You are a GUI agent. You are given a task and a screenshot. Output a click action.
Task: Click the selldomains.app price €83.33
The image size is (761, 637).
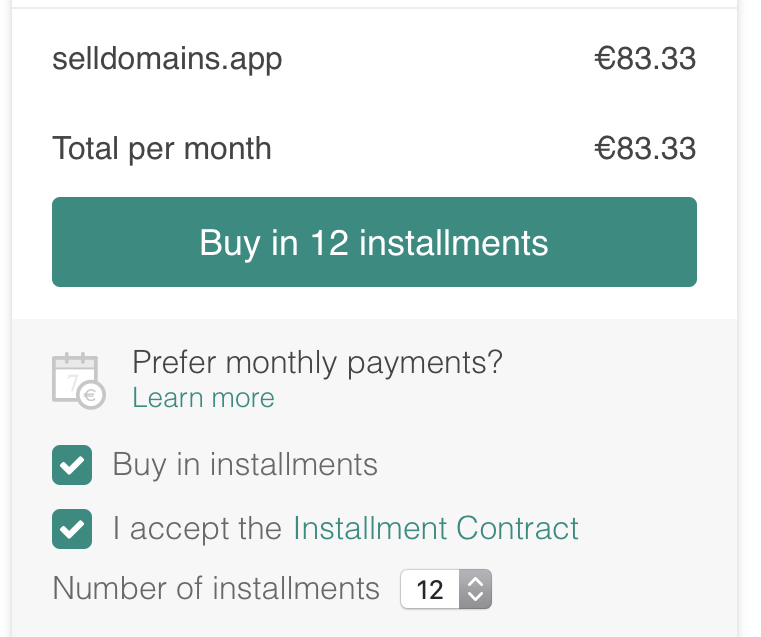pyautogui.click(x=645, y=59)
